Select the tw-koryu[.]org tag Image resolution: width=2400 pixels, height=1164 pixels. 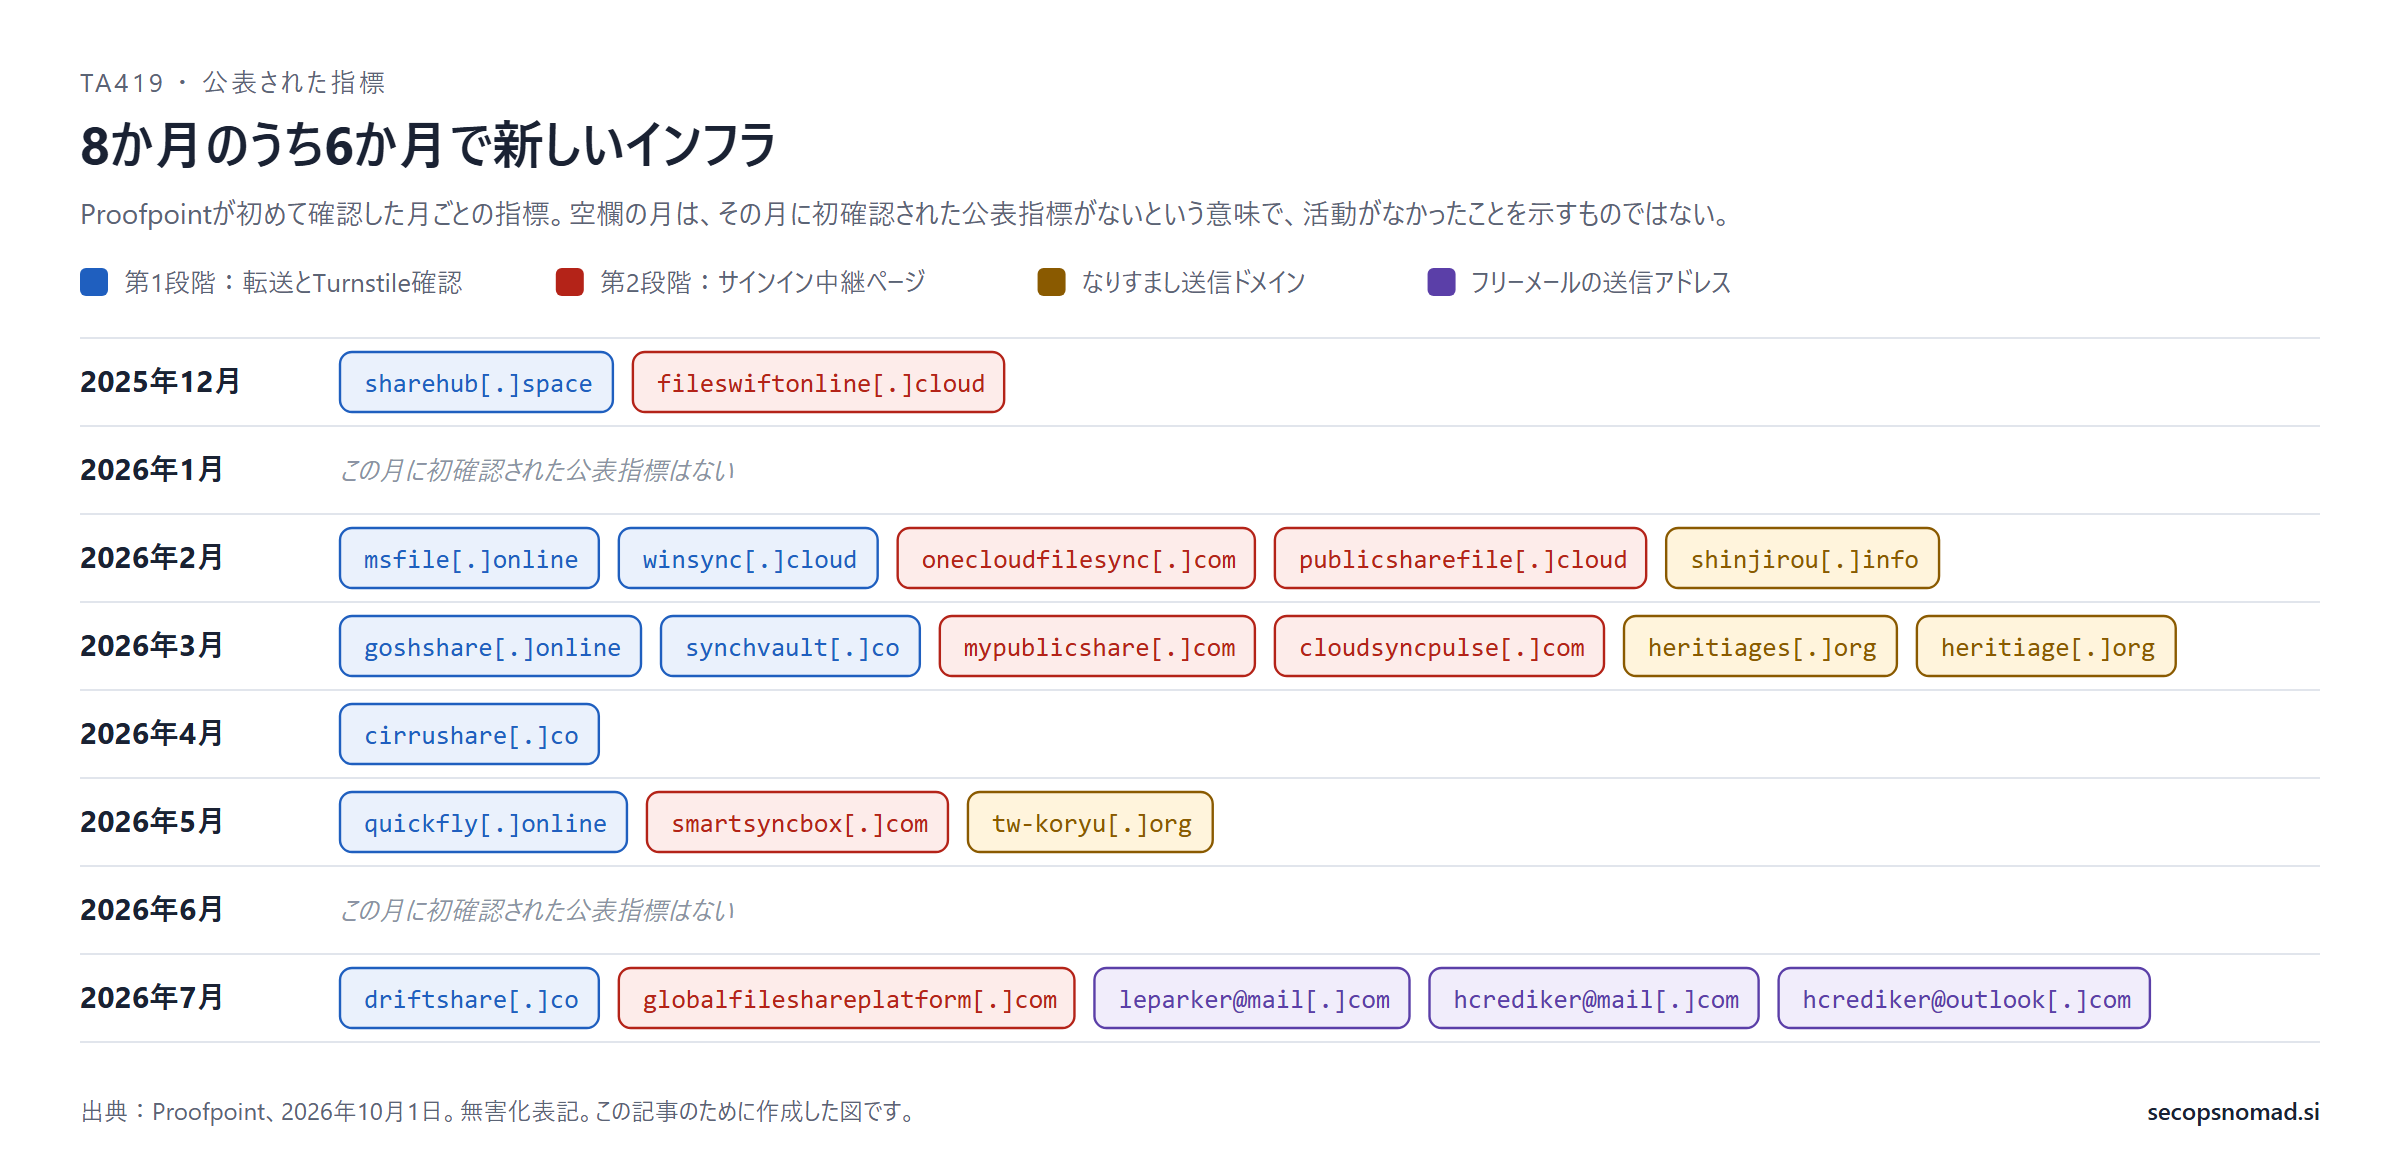tap(1091, 822)
